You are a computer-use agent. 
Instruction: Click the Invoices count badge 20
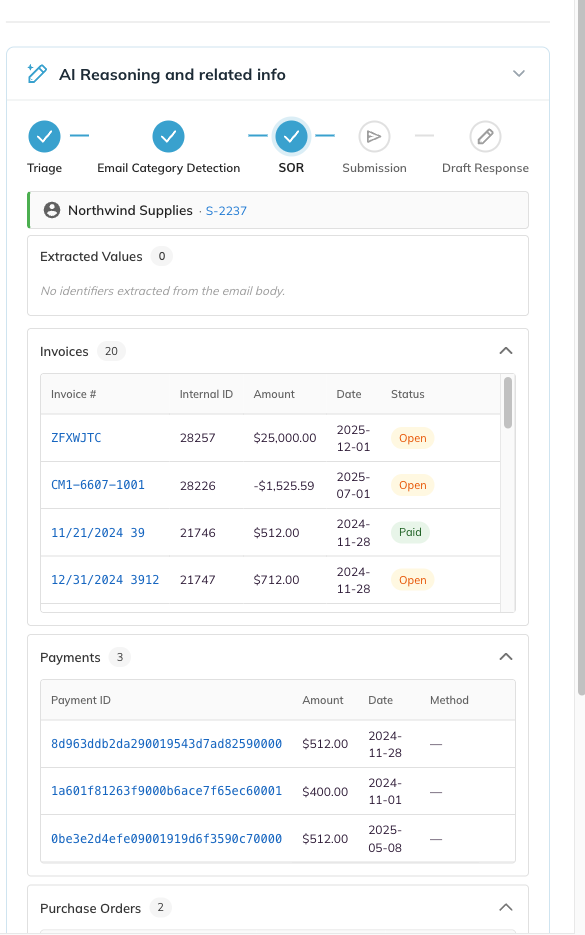pos(111,351)
